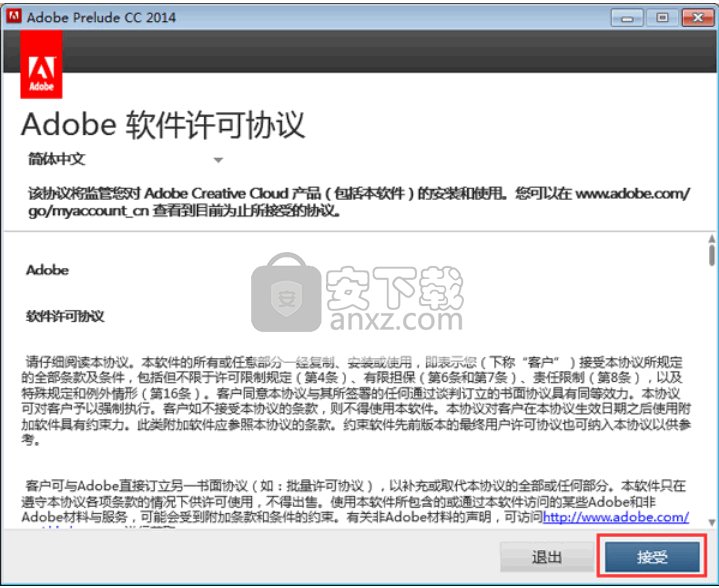The width and height of the screenshot is (719, 588).
Task: Open the 简体中文 language dropdown
Action: click(x=125, y=159)
